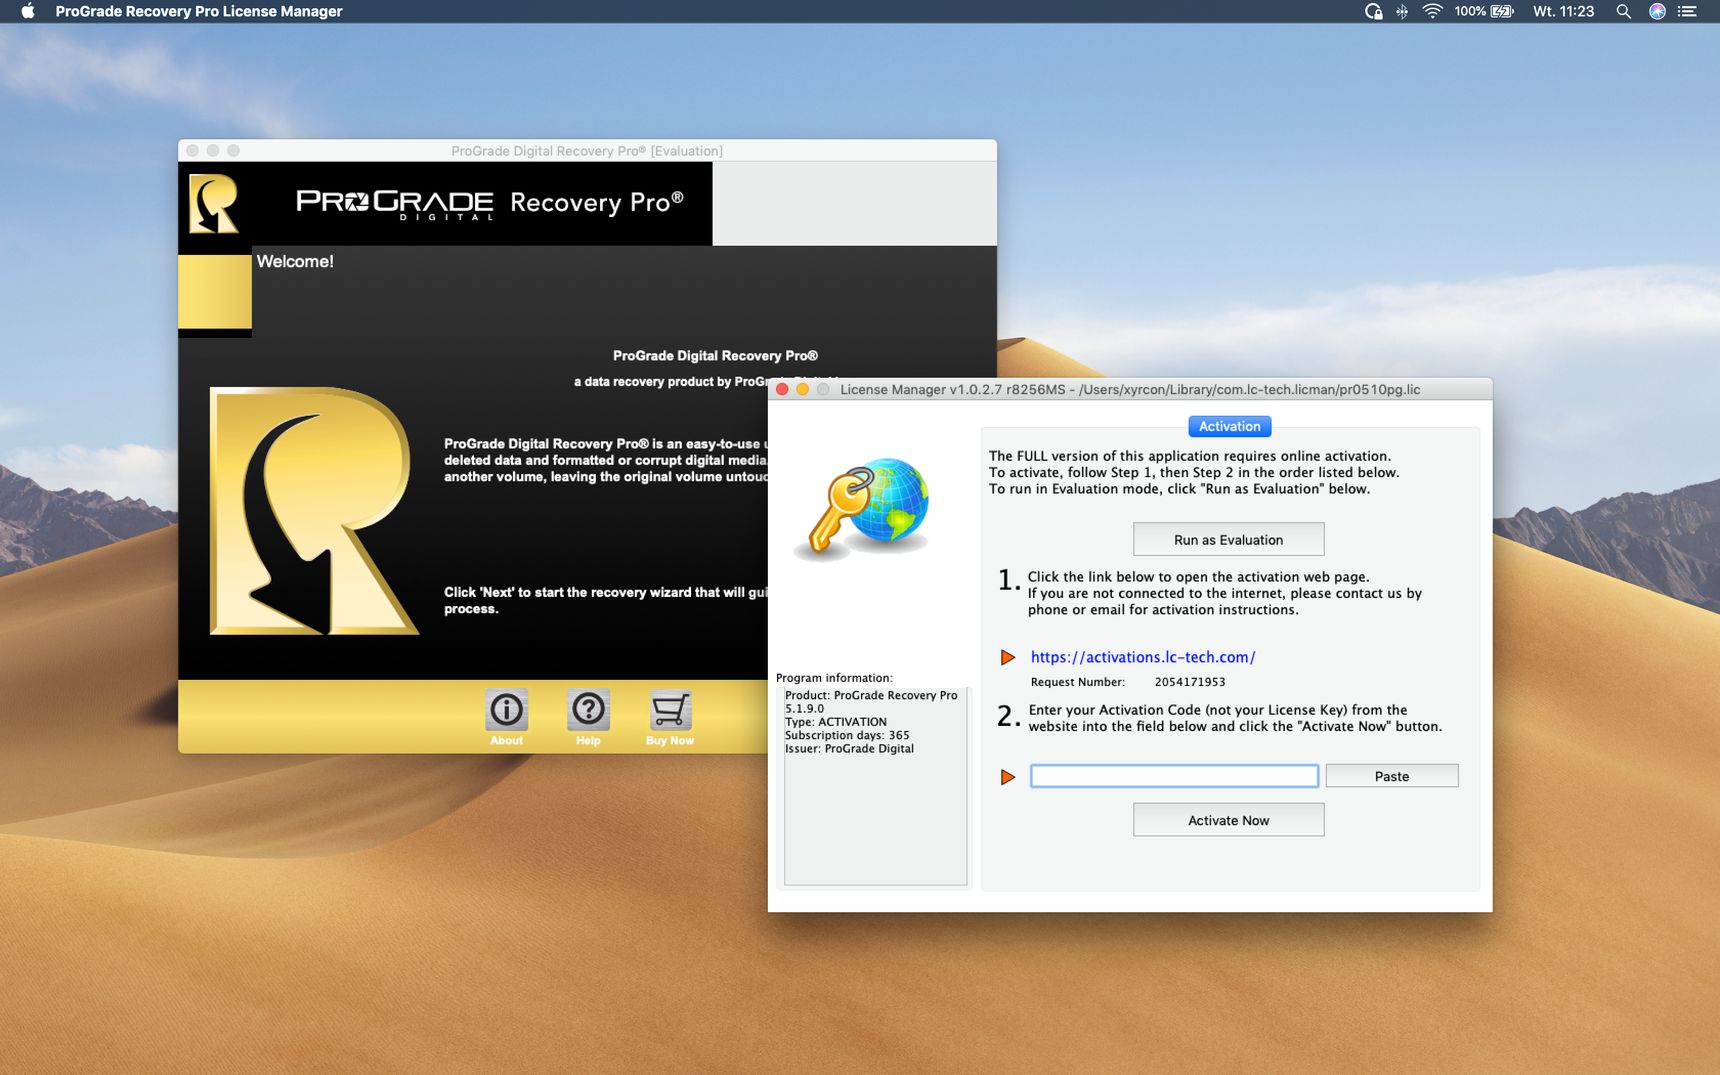Click the Request Number value 2054171953

(1189, 682)
